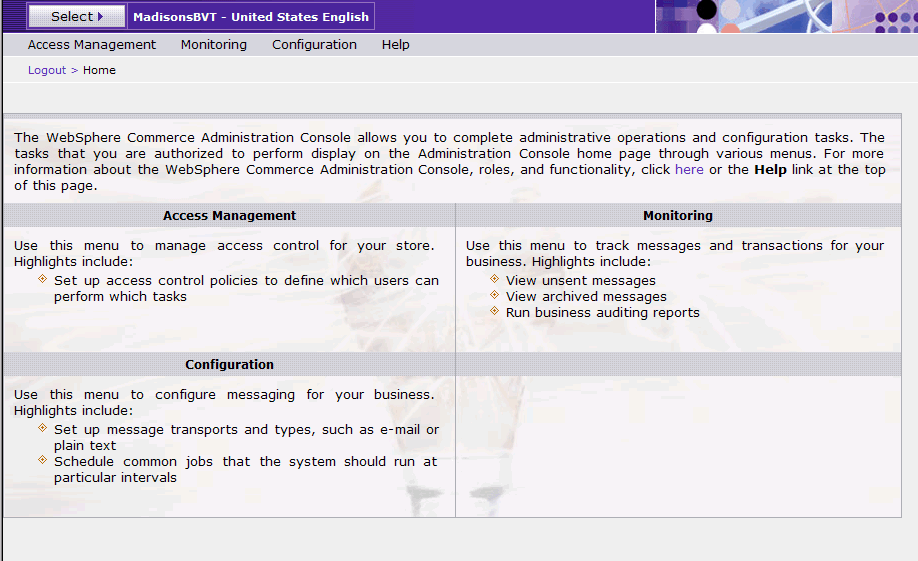The width and height of the screenshot is (918, 561).
Task: Open the Help menu
Action: (396, 45)
